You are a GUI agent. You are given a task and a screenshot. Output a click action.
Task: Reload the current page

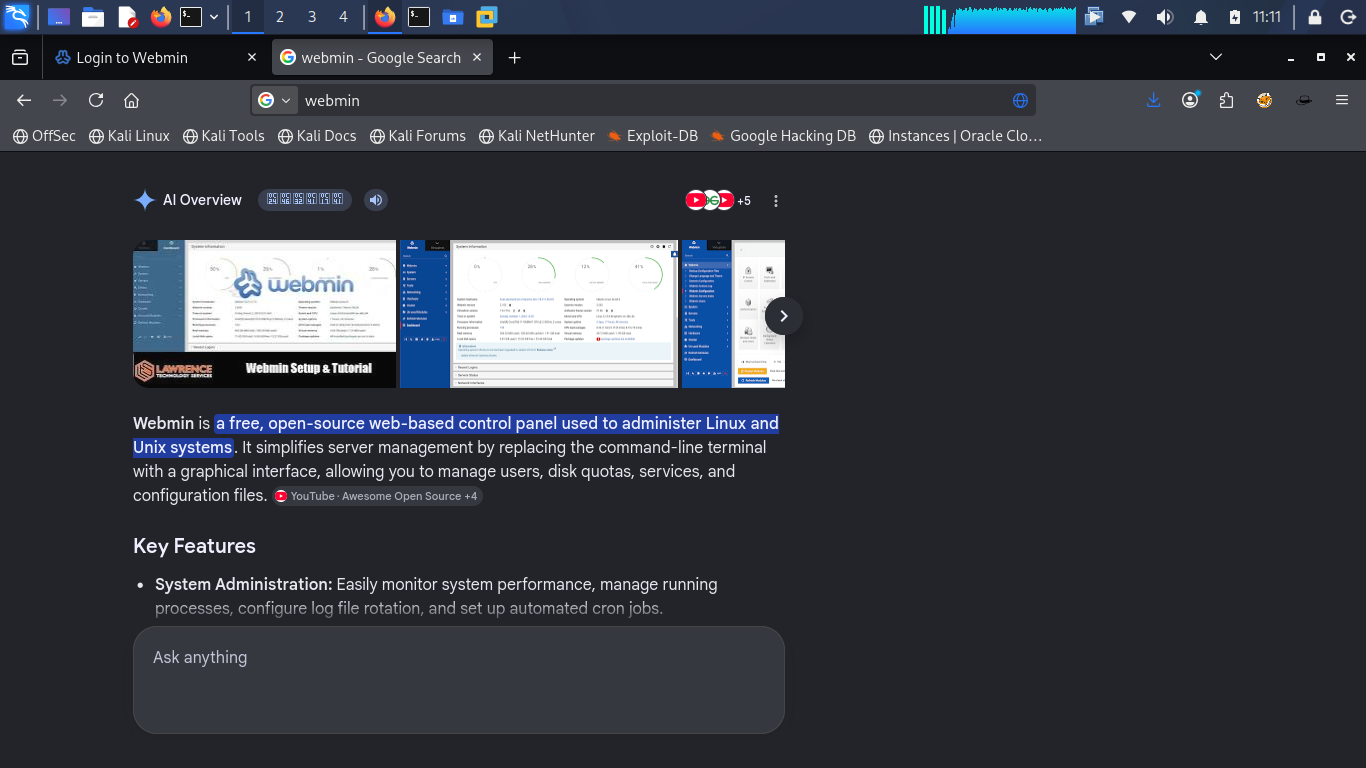(x=96, y=100)
